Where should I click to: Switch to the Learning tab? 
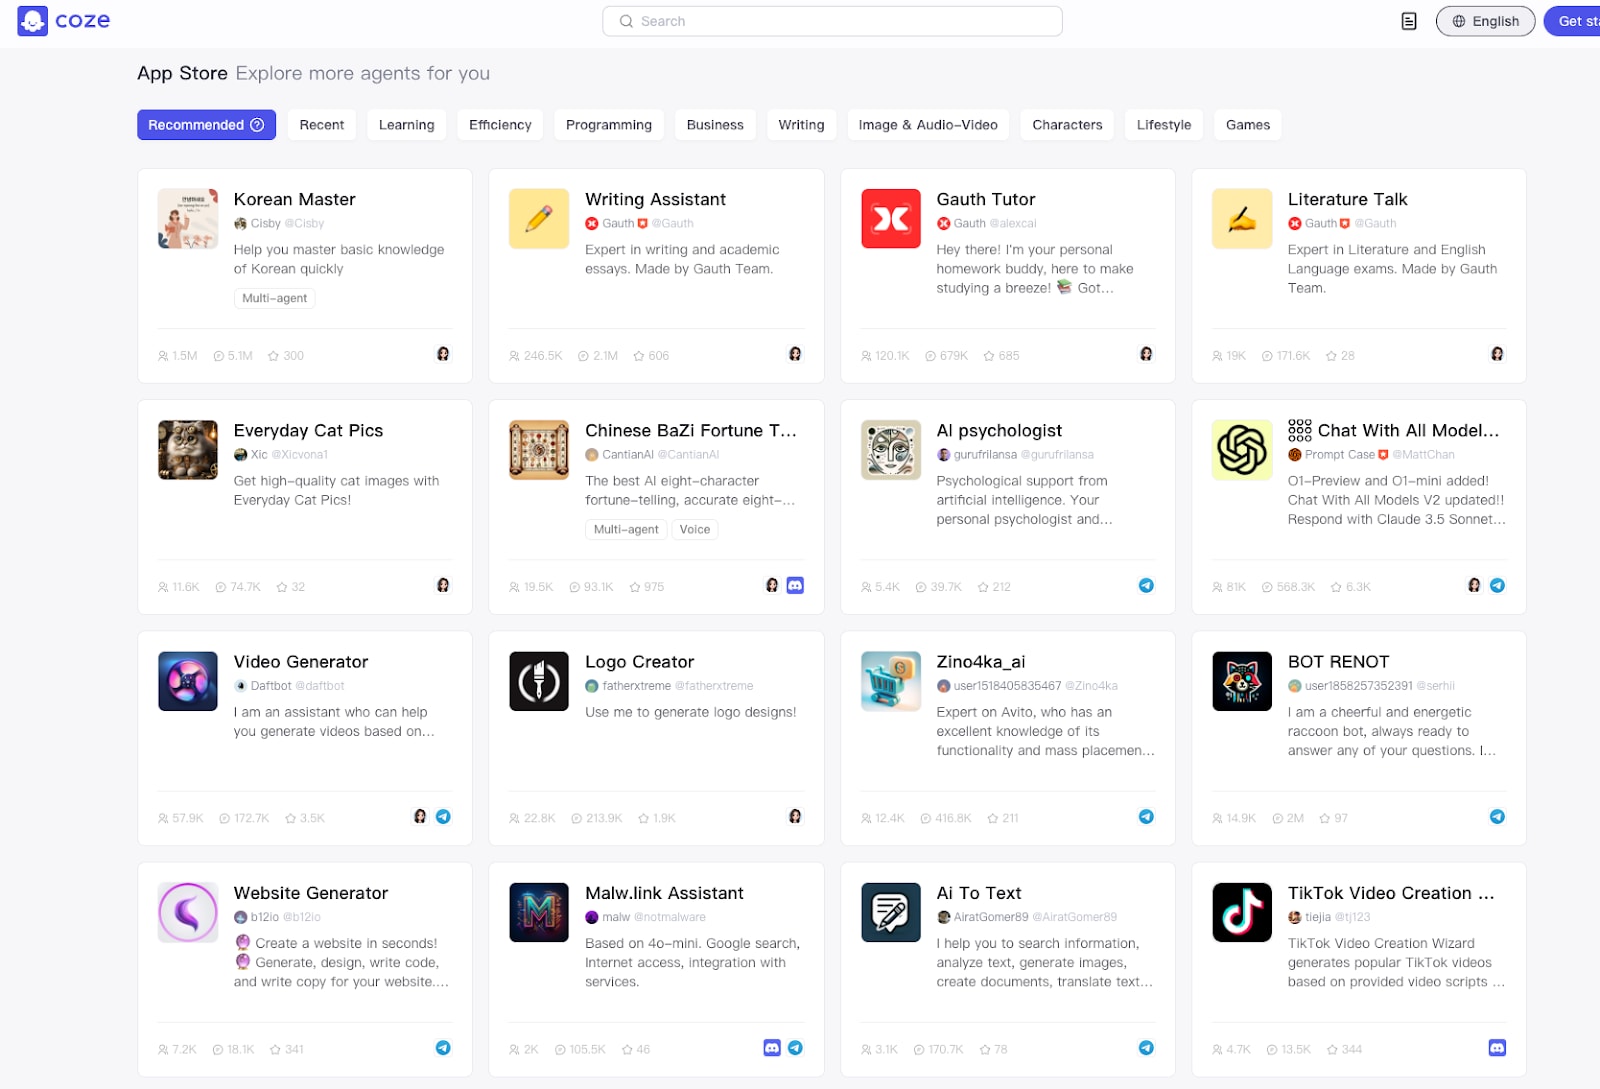tap(407, 125)
